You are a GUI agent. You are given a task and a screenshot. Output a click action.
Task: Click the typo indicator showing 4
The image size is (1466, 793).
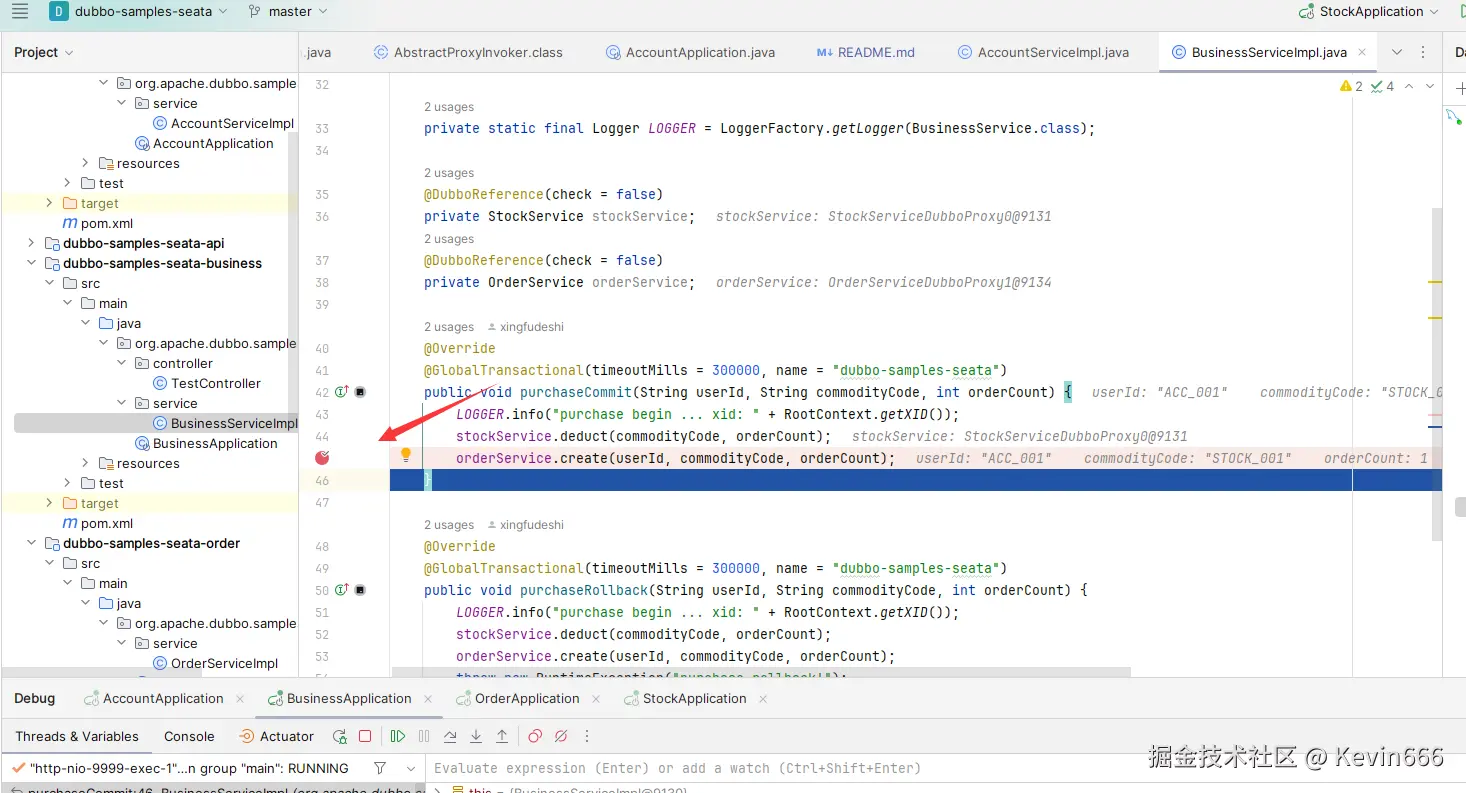pos(1382,86)
